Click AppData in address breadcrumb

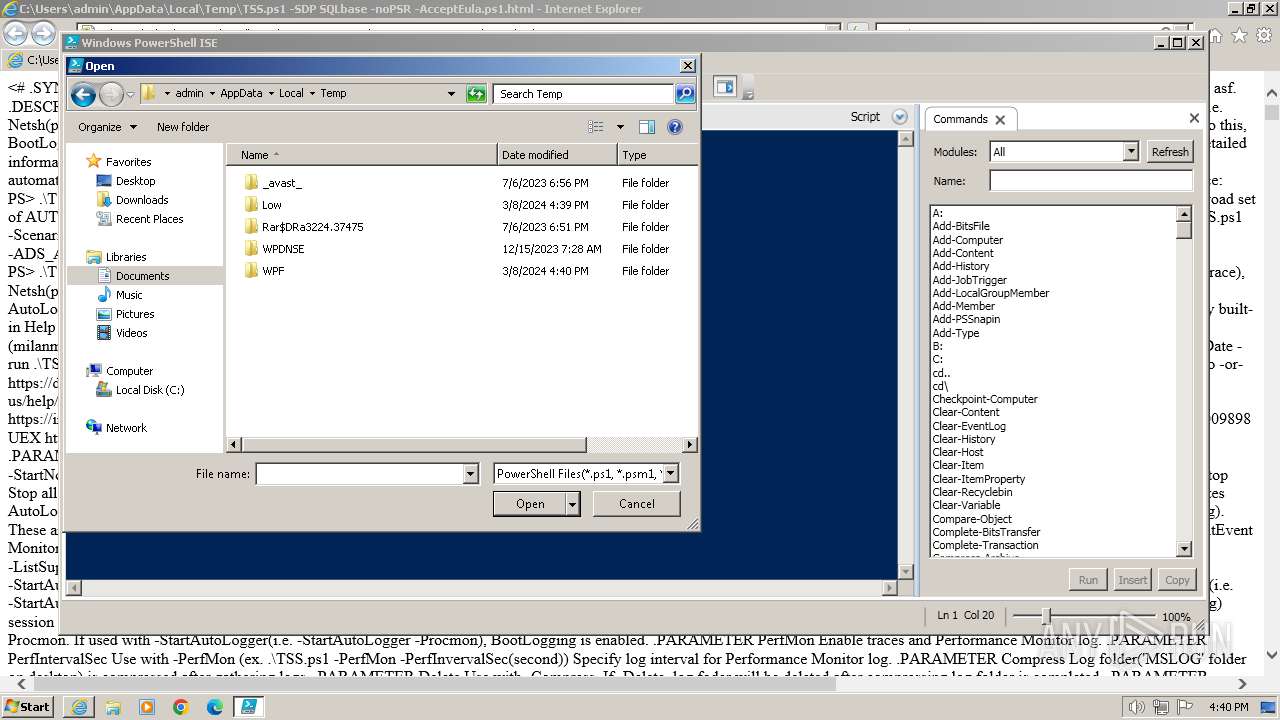pos(241,93)
